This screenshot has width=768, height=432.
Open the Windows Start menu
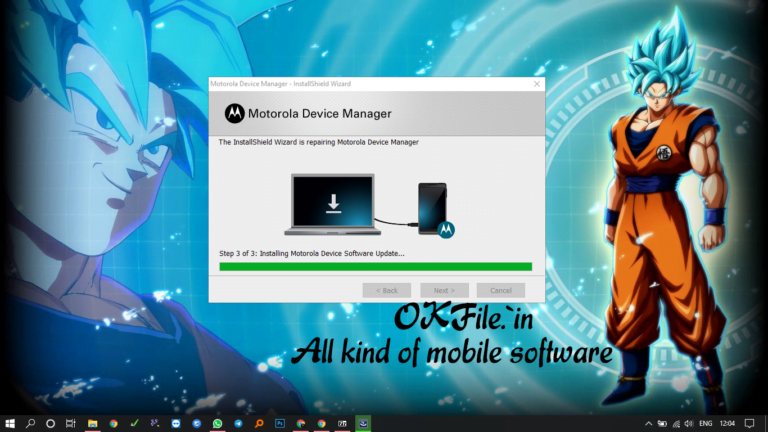pos(10,423)
